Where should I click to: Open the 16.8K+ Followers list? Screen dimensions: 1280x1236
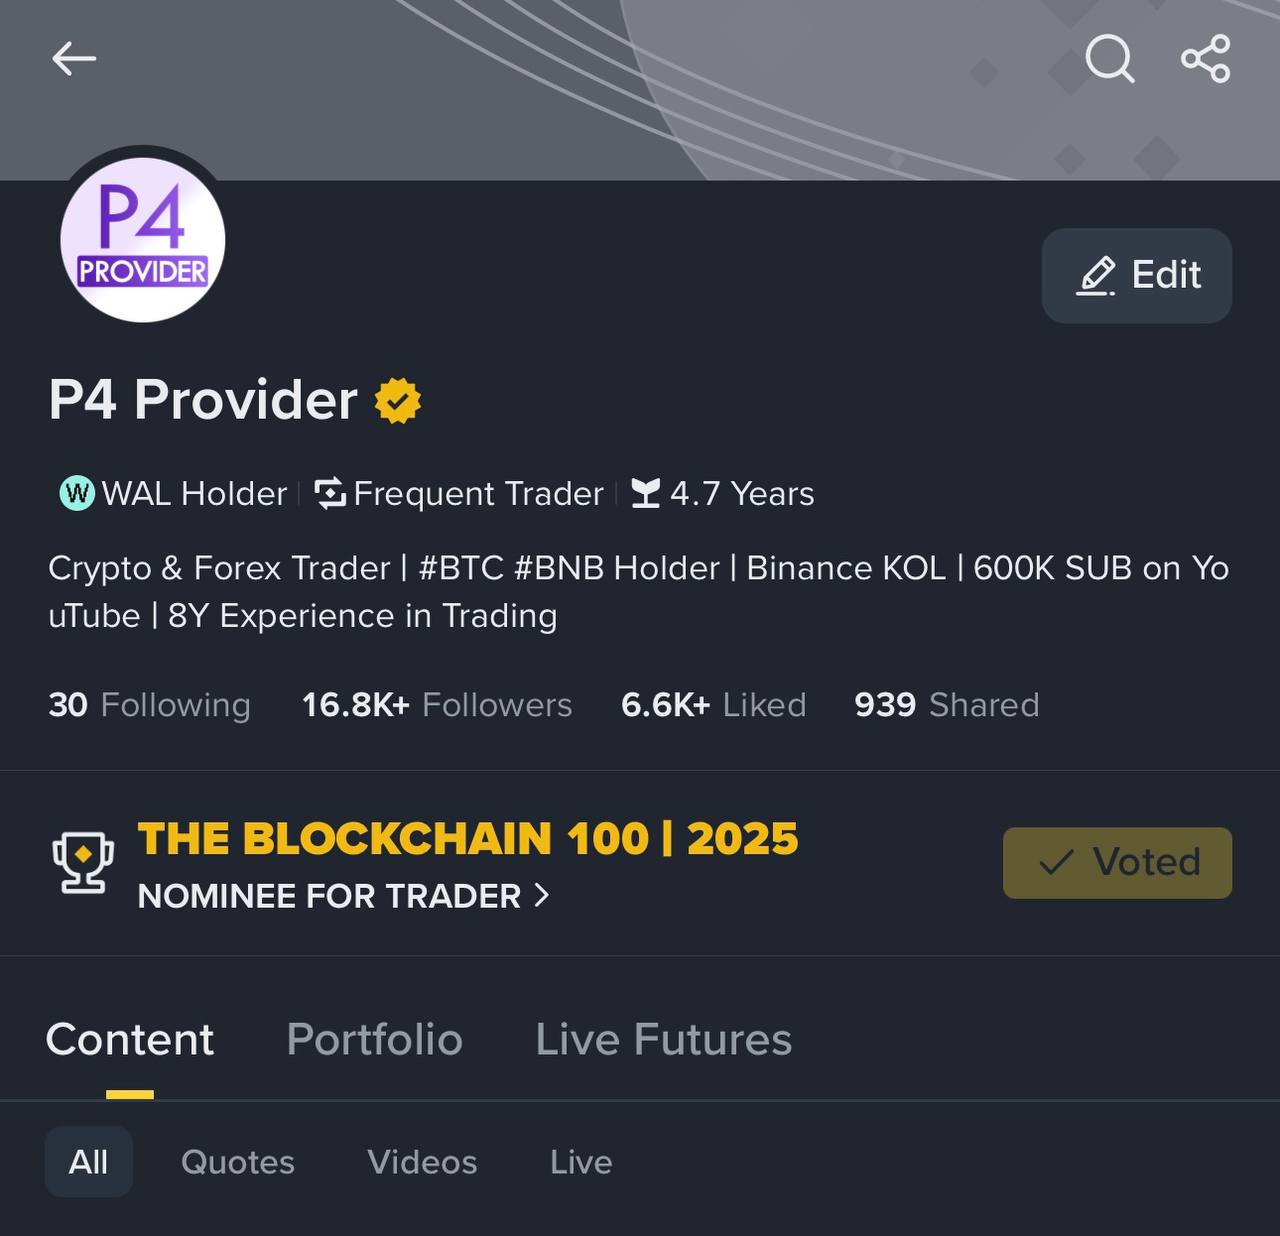[437, 705]
